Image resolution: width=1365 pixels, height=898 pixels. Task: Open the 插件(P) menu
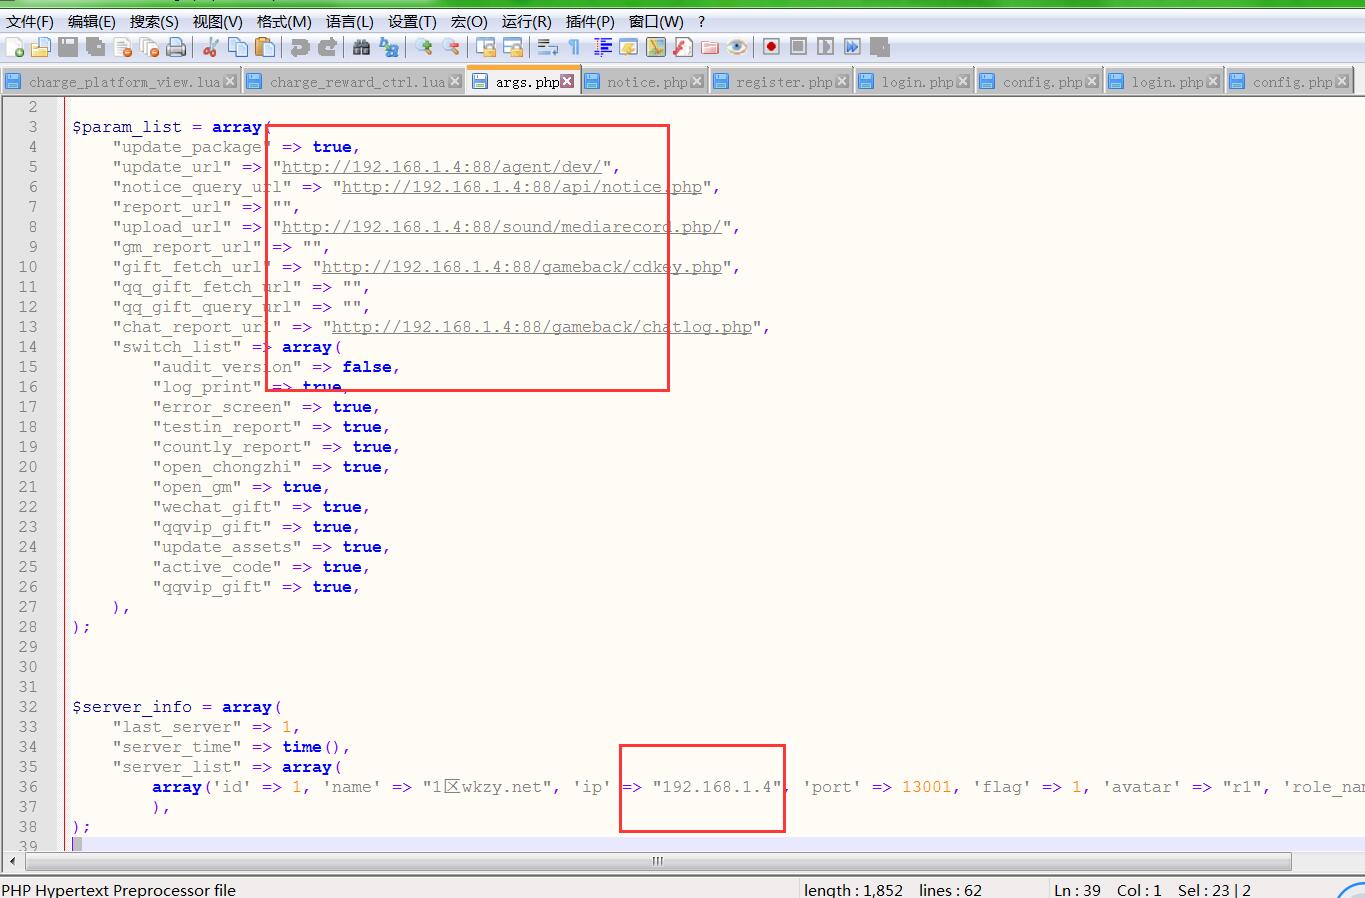(590, 21)
